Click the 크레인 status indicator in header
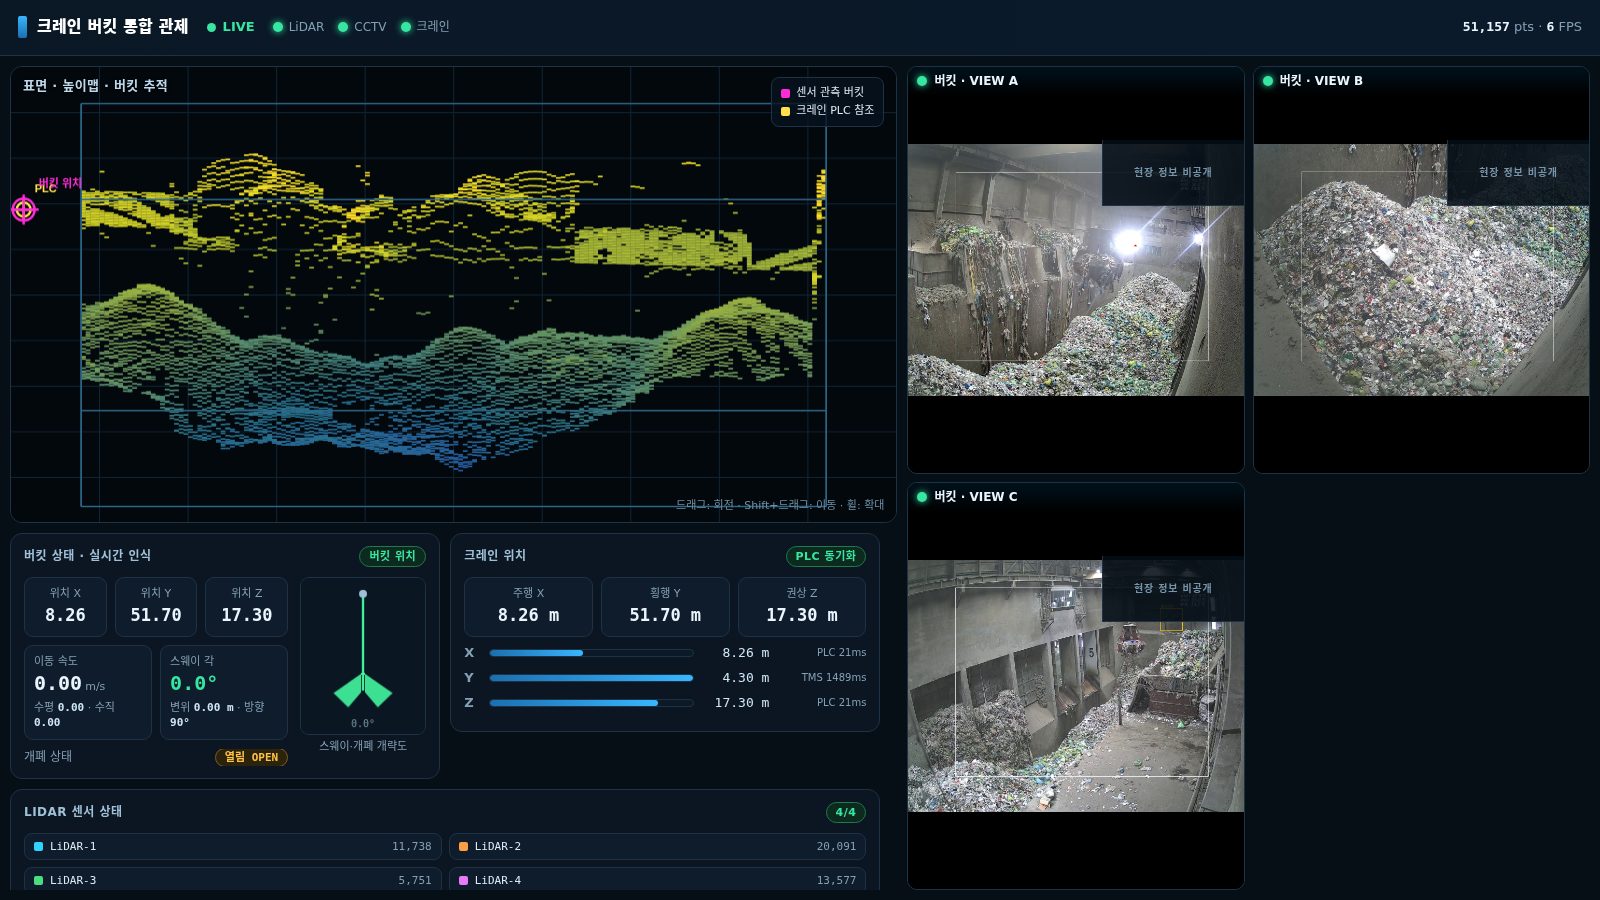This screenshot has width=1600, height=900. tap(425, 27)
